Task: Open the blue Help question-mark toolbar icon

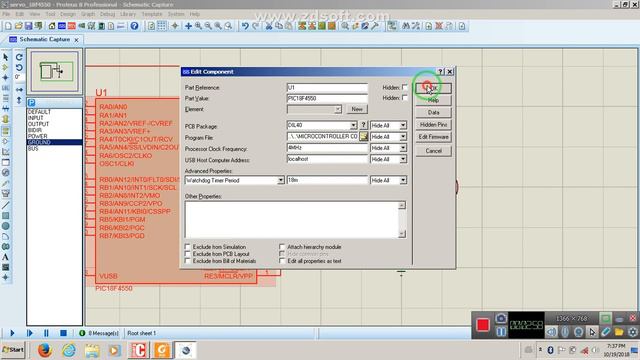Action: pos(134,26)
